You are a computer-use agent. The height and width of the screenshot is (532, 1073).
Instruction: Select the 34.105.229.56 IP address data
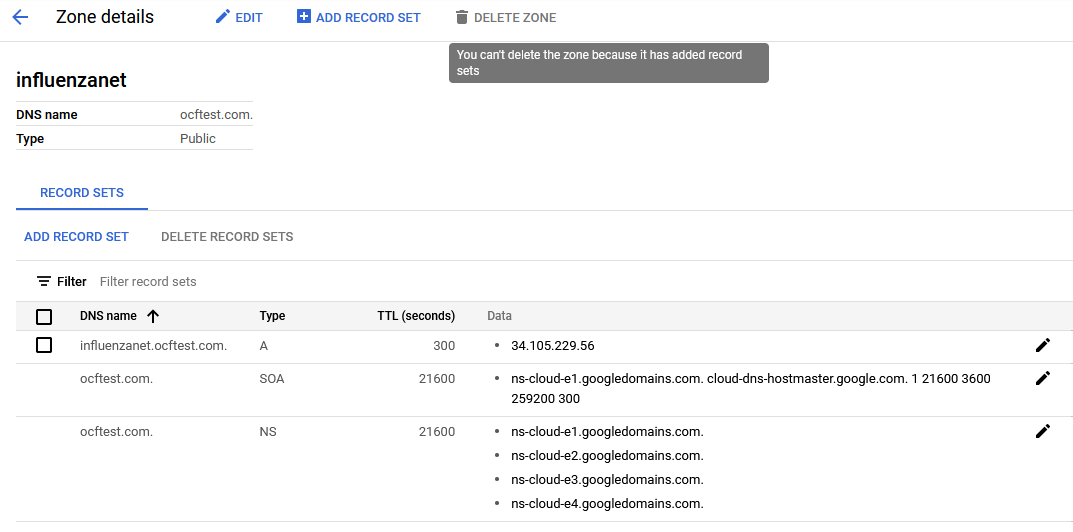552,345
